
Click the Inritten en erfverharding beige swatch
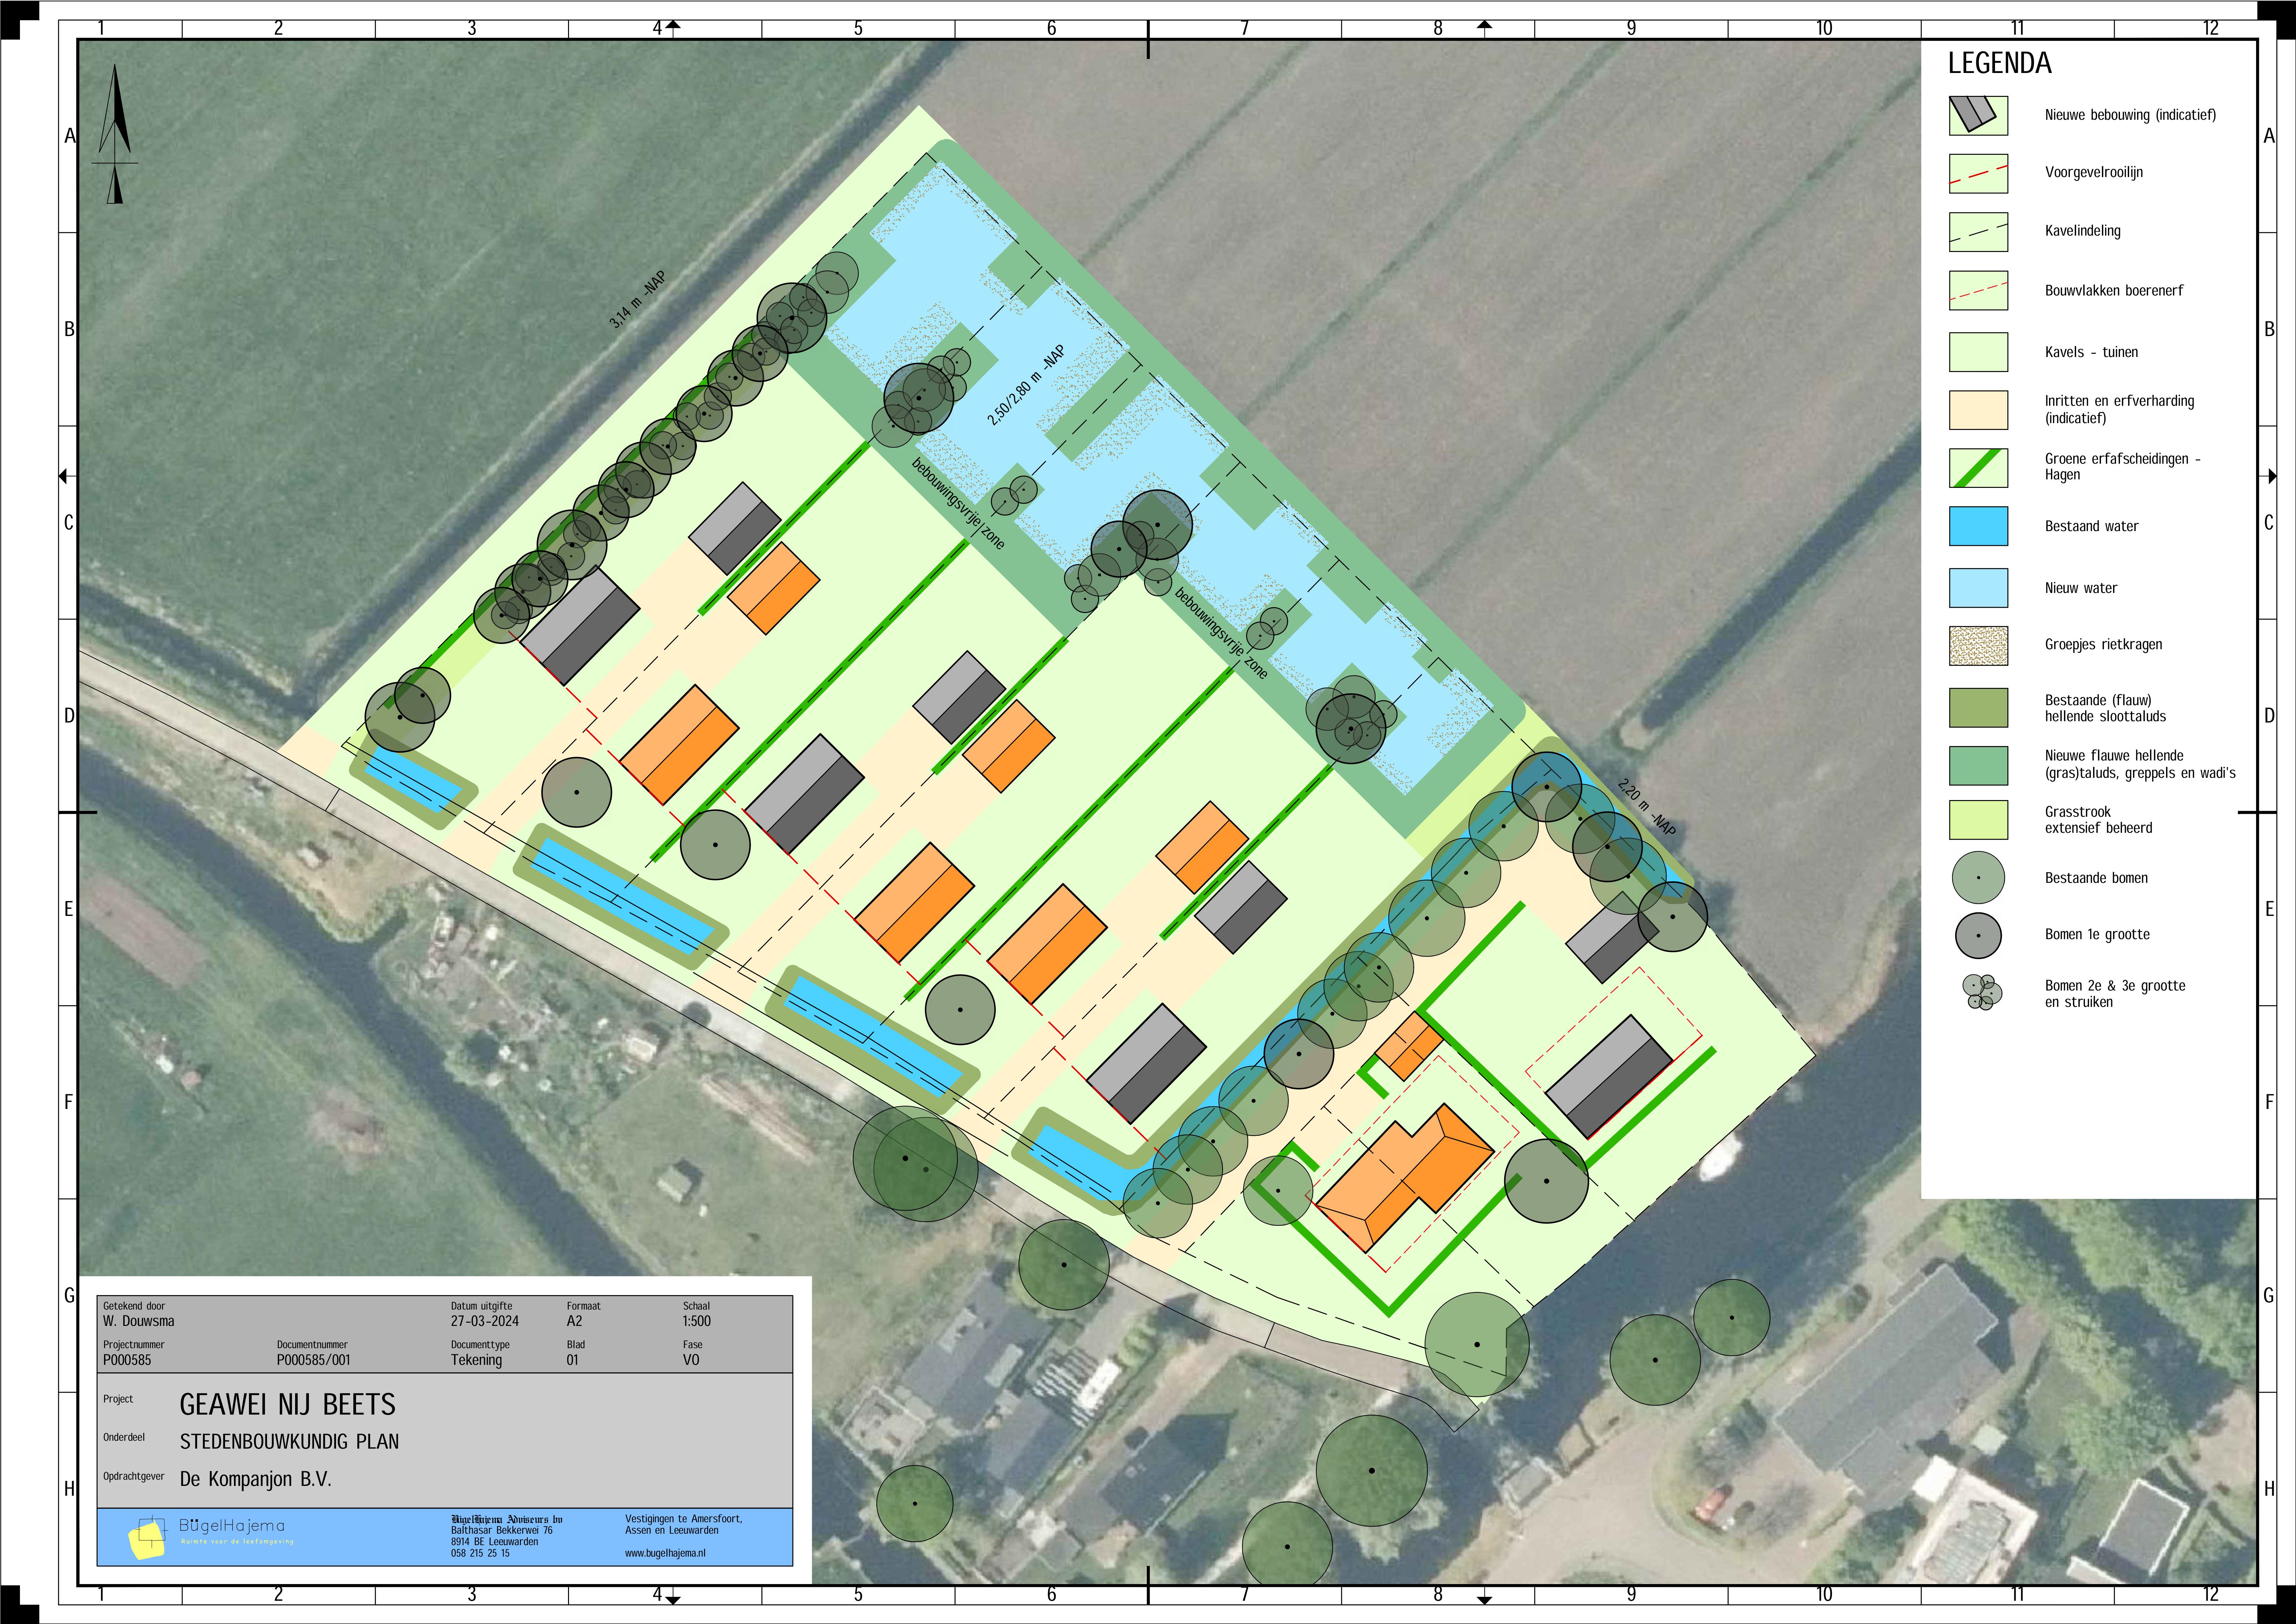(x=1978, y=410)
